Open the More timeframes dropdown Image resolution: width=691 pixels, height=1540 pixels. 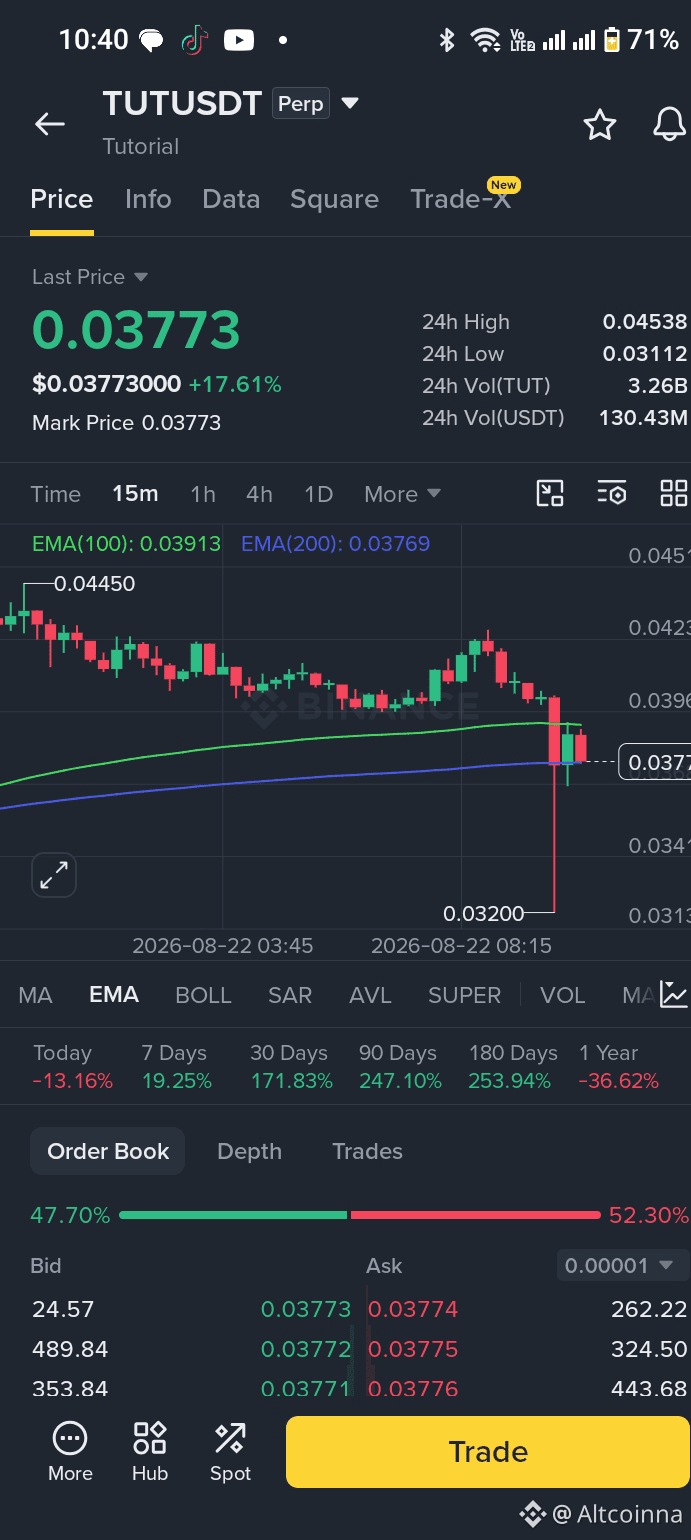[402, 494]
